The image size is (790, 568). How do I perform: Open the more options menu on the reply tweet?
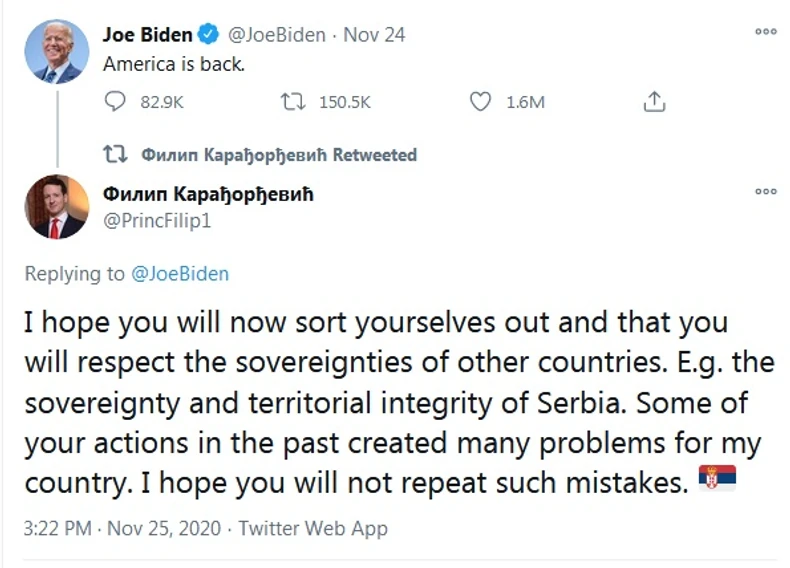coord(765,191)
